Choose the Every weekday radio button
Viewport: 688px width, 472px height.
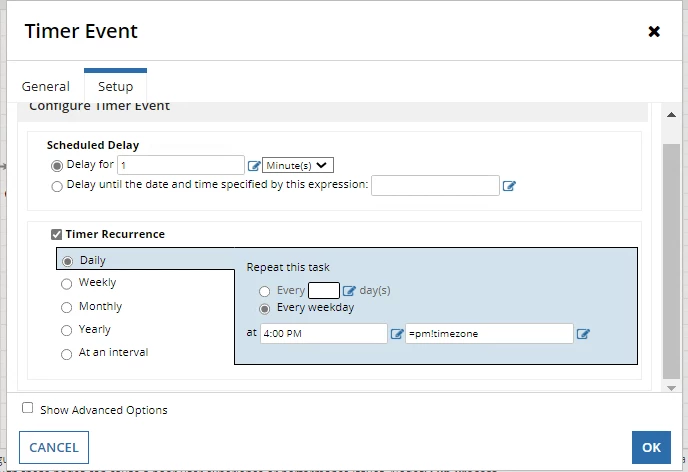click(x=264, y=309)
